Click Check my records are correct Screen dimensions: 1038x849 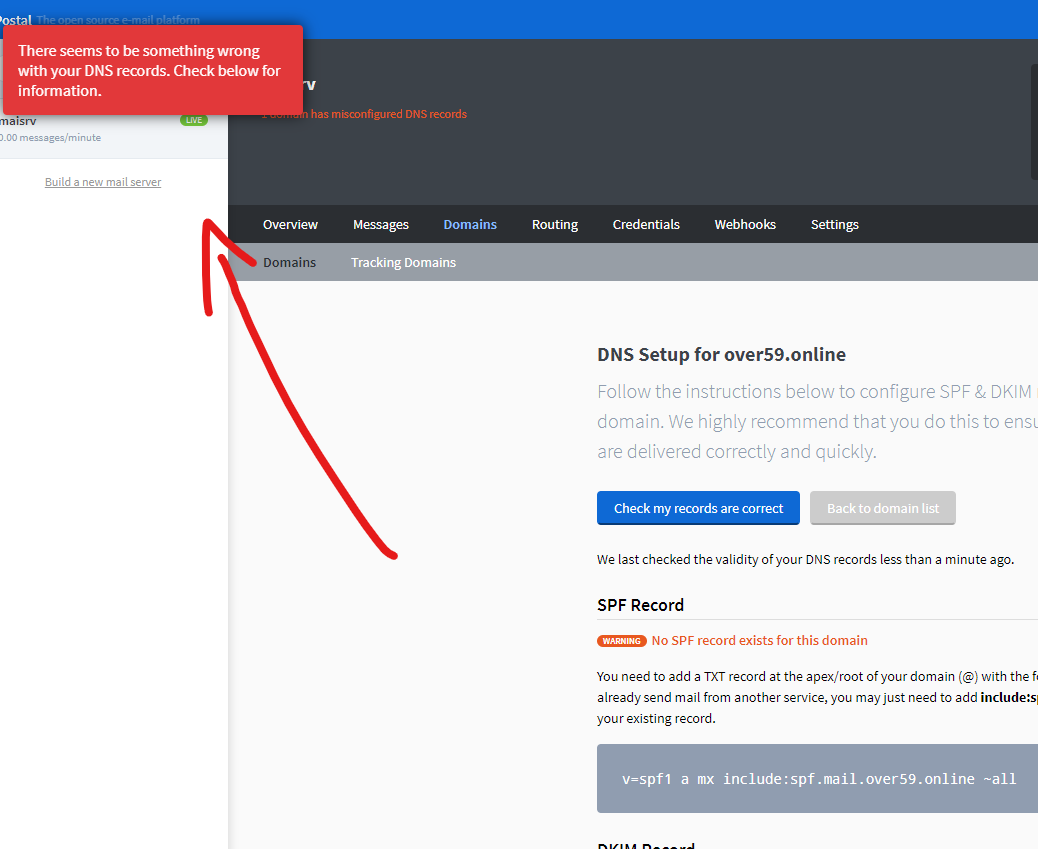(698, 508)
